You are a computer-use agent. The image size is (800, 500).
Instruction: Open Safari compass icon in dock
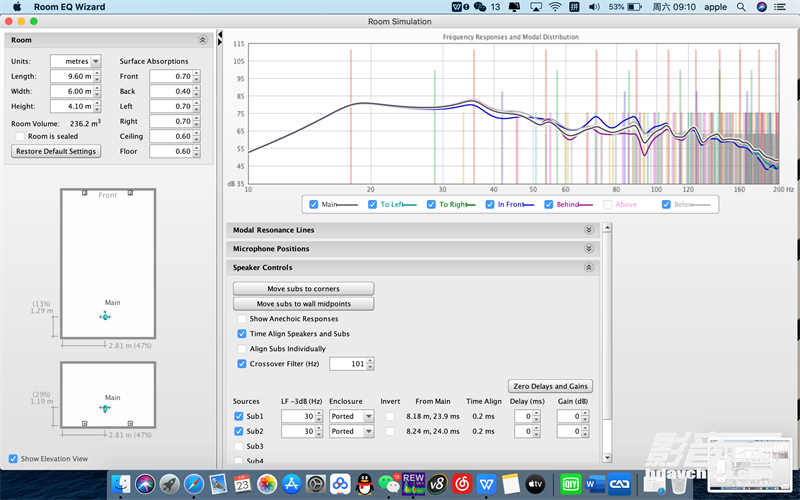194,484
